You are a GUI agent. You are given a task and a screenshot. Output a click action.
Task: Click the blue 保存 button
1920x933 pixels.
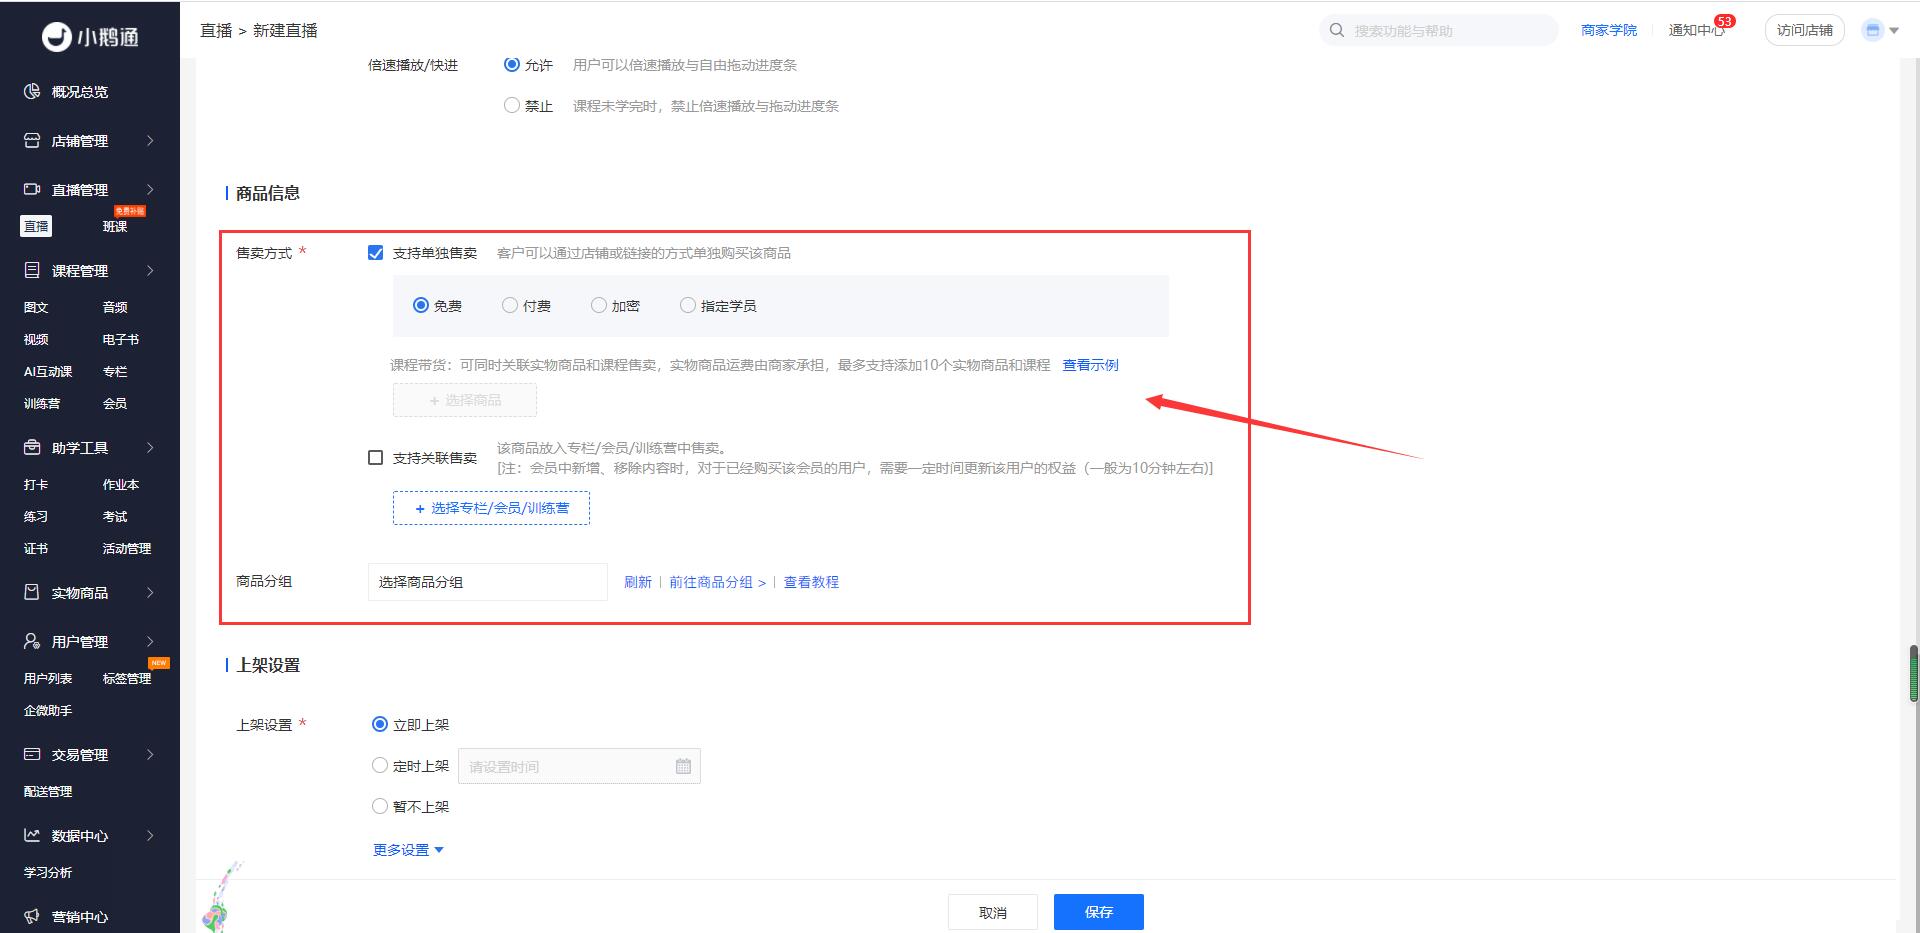1098,912
